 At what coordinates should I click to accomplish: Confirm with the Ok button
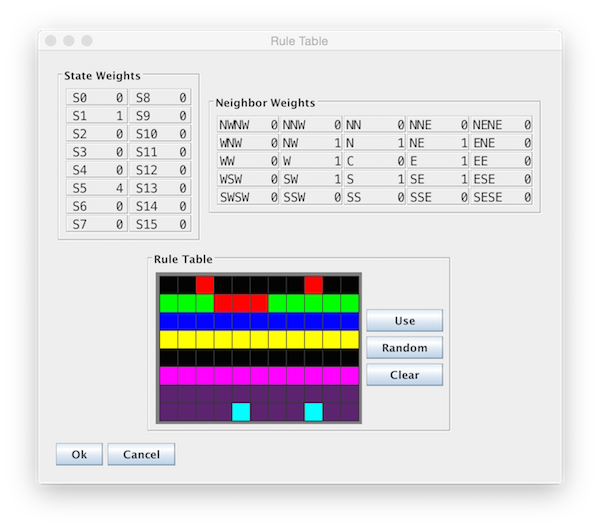point(79,454)
